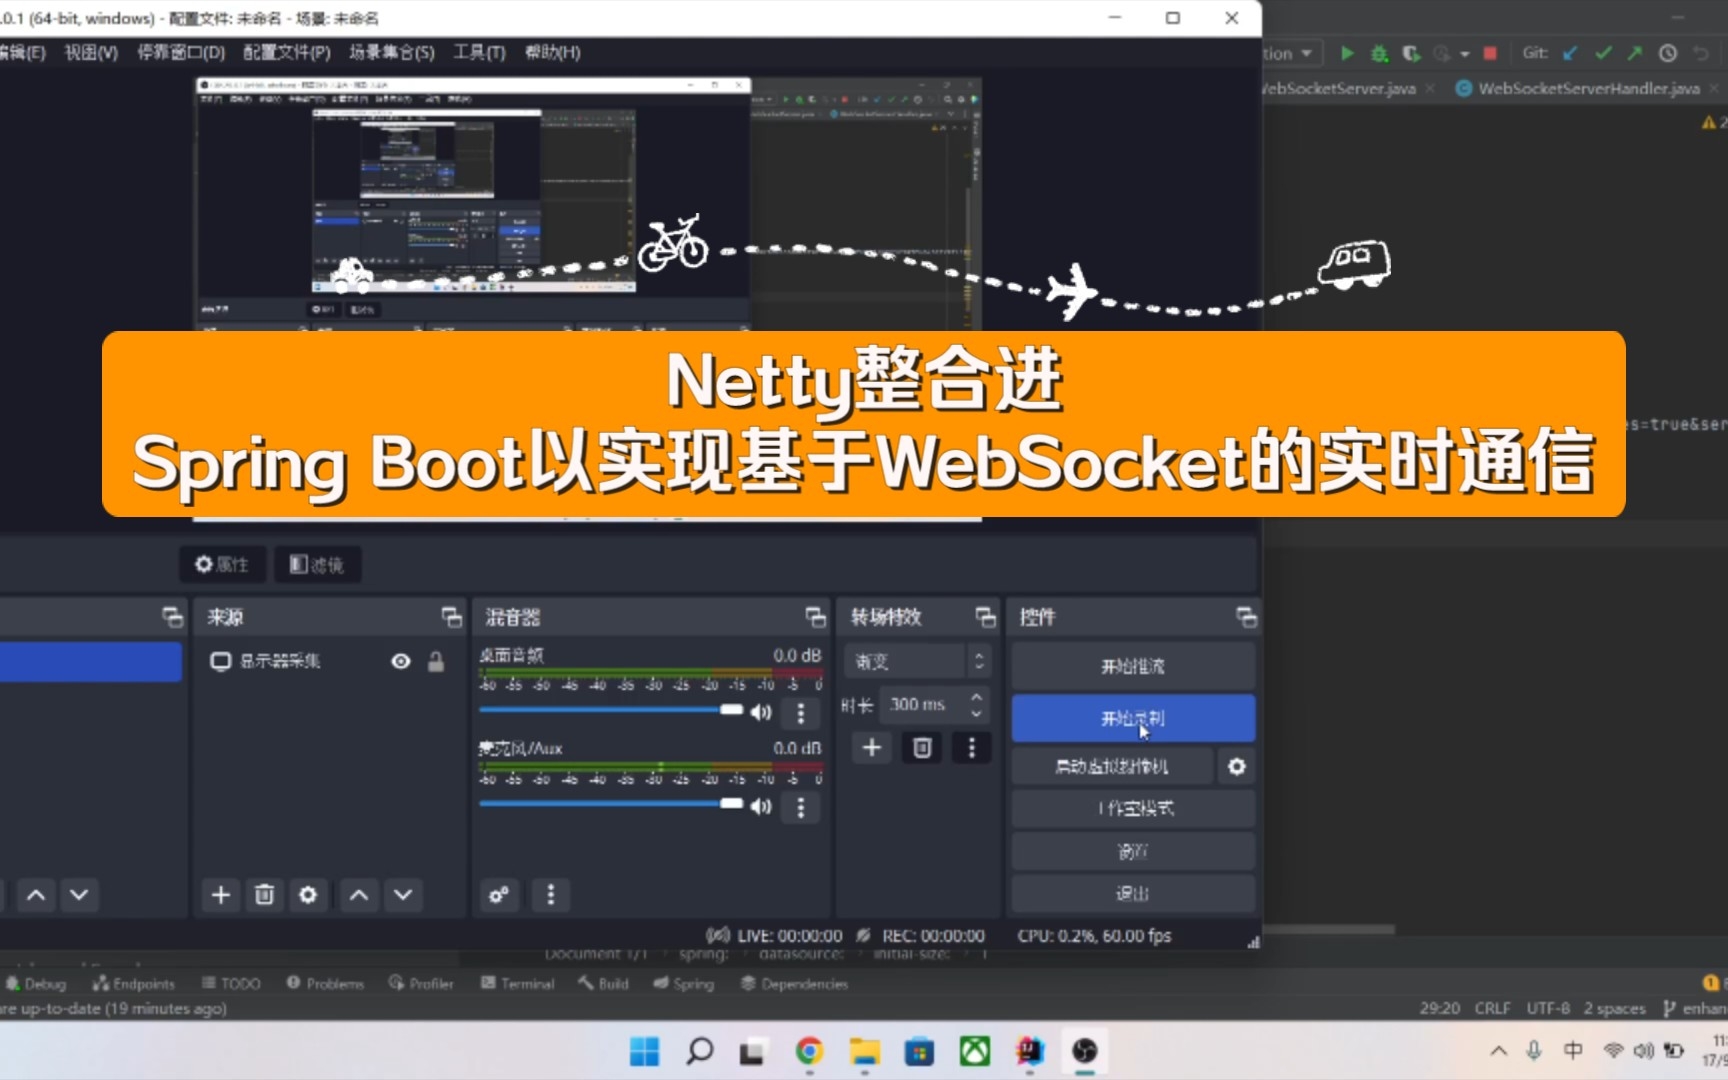Open the 工具(T) menu

click(x=479, y=52)
